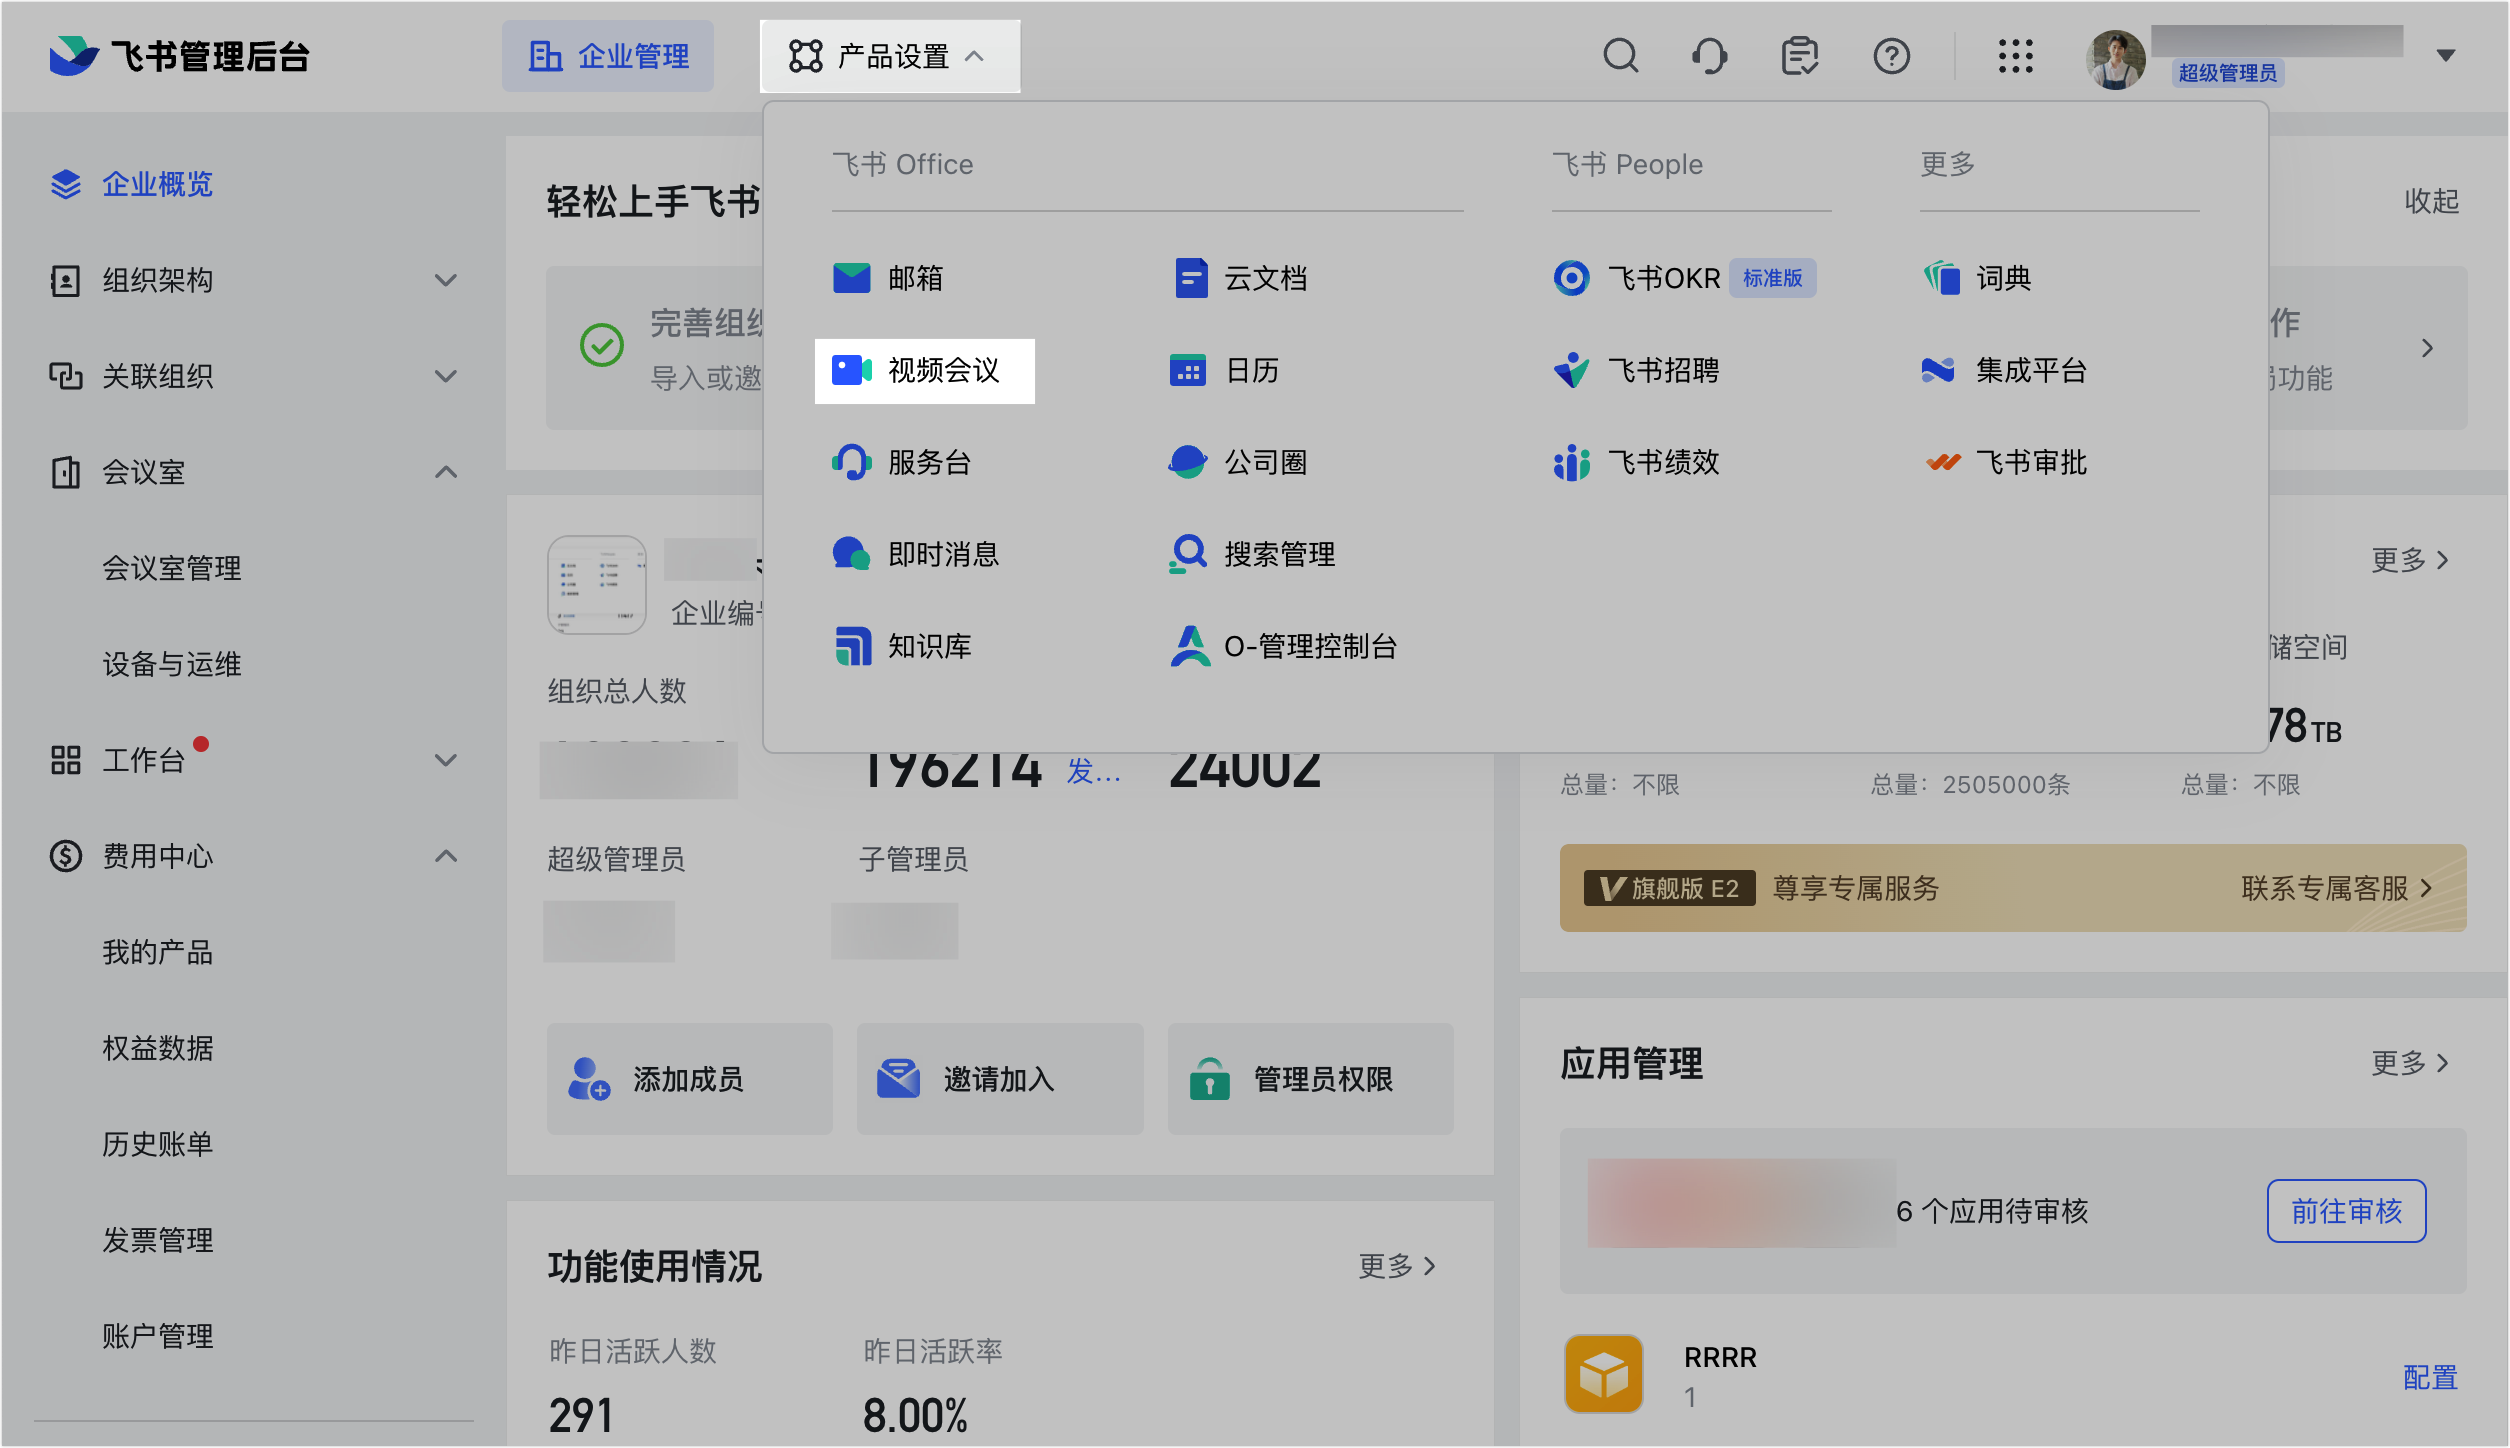Click the 即时消息 chat bubble icon
This screenshot has width=2510, height=1448.
tap(851, 554)
